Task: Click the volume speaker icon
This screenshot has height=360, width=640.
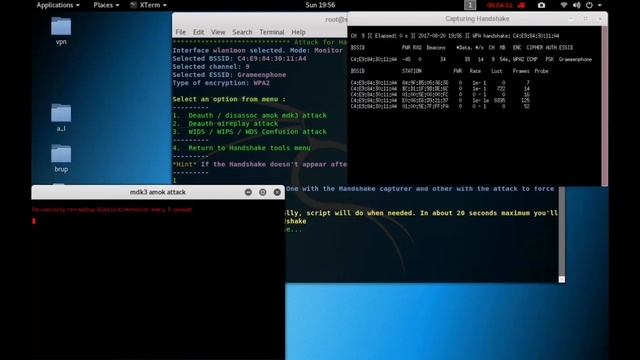Action: [x=576, y=5]
